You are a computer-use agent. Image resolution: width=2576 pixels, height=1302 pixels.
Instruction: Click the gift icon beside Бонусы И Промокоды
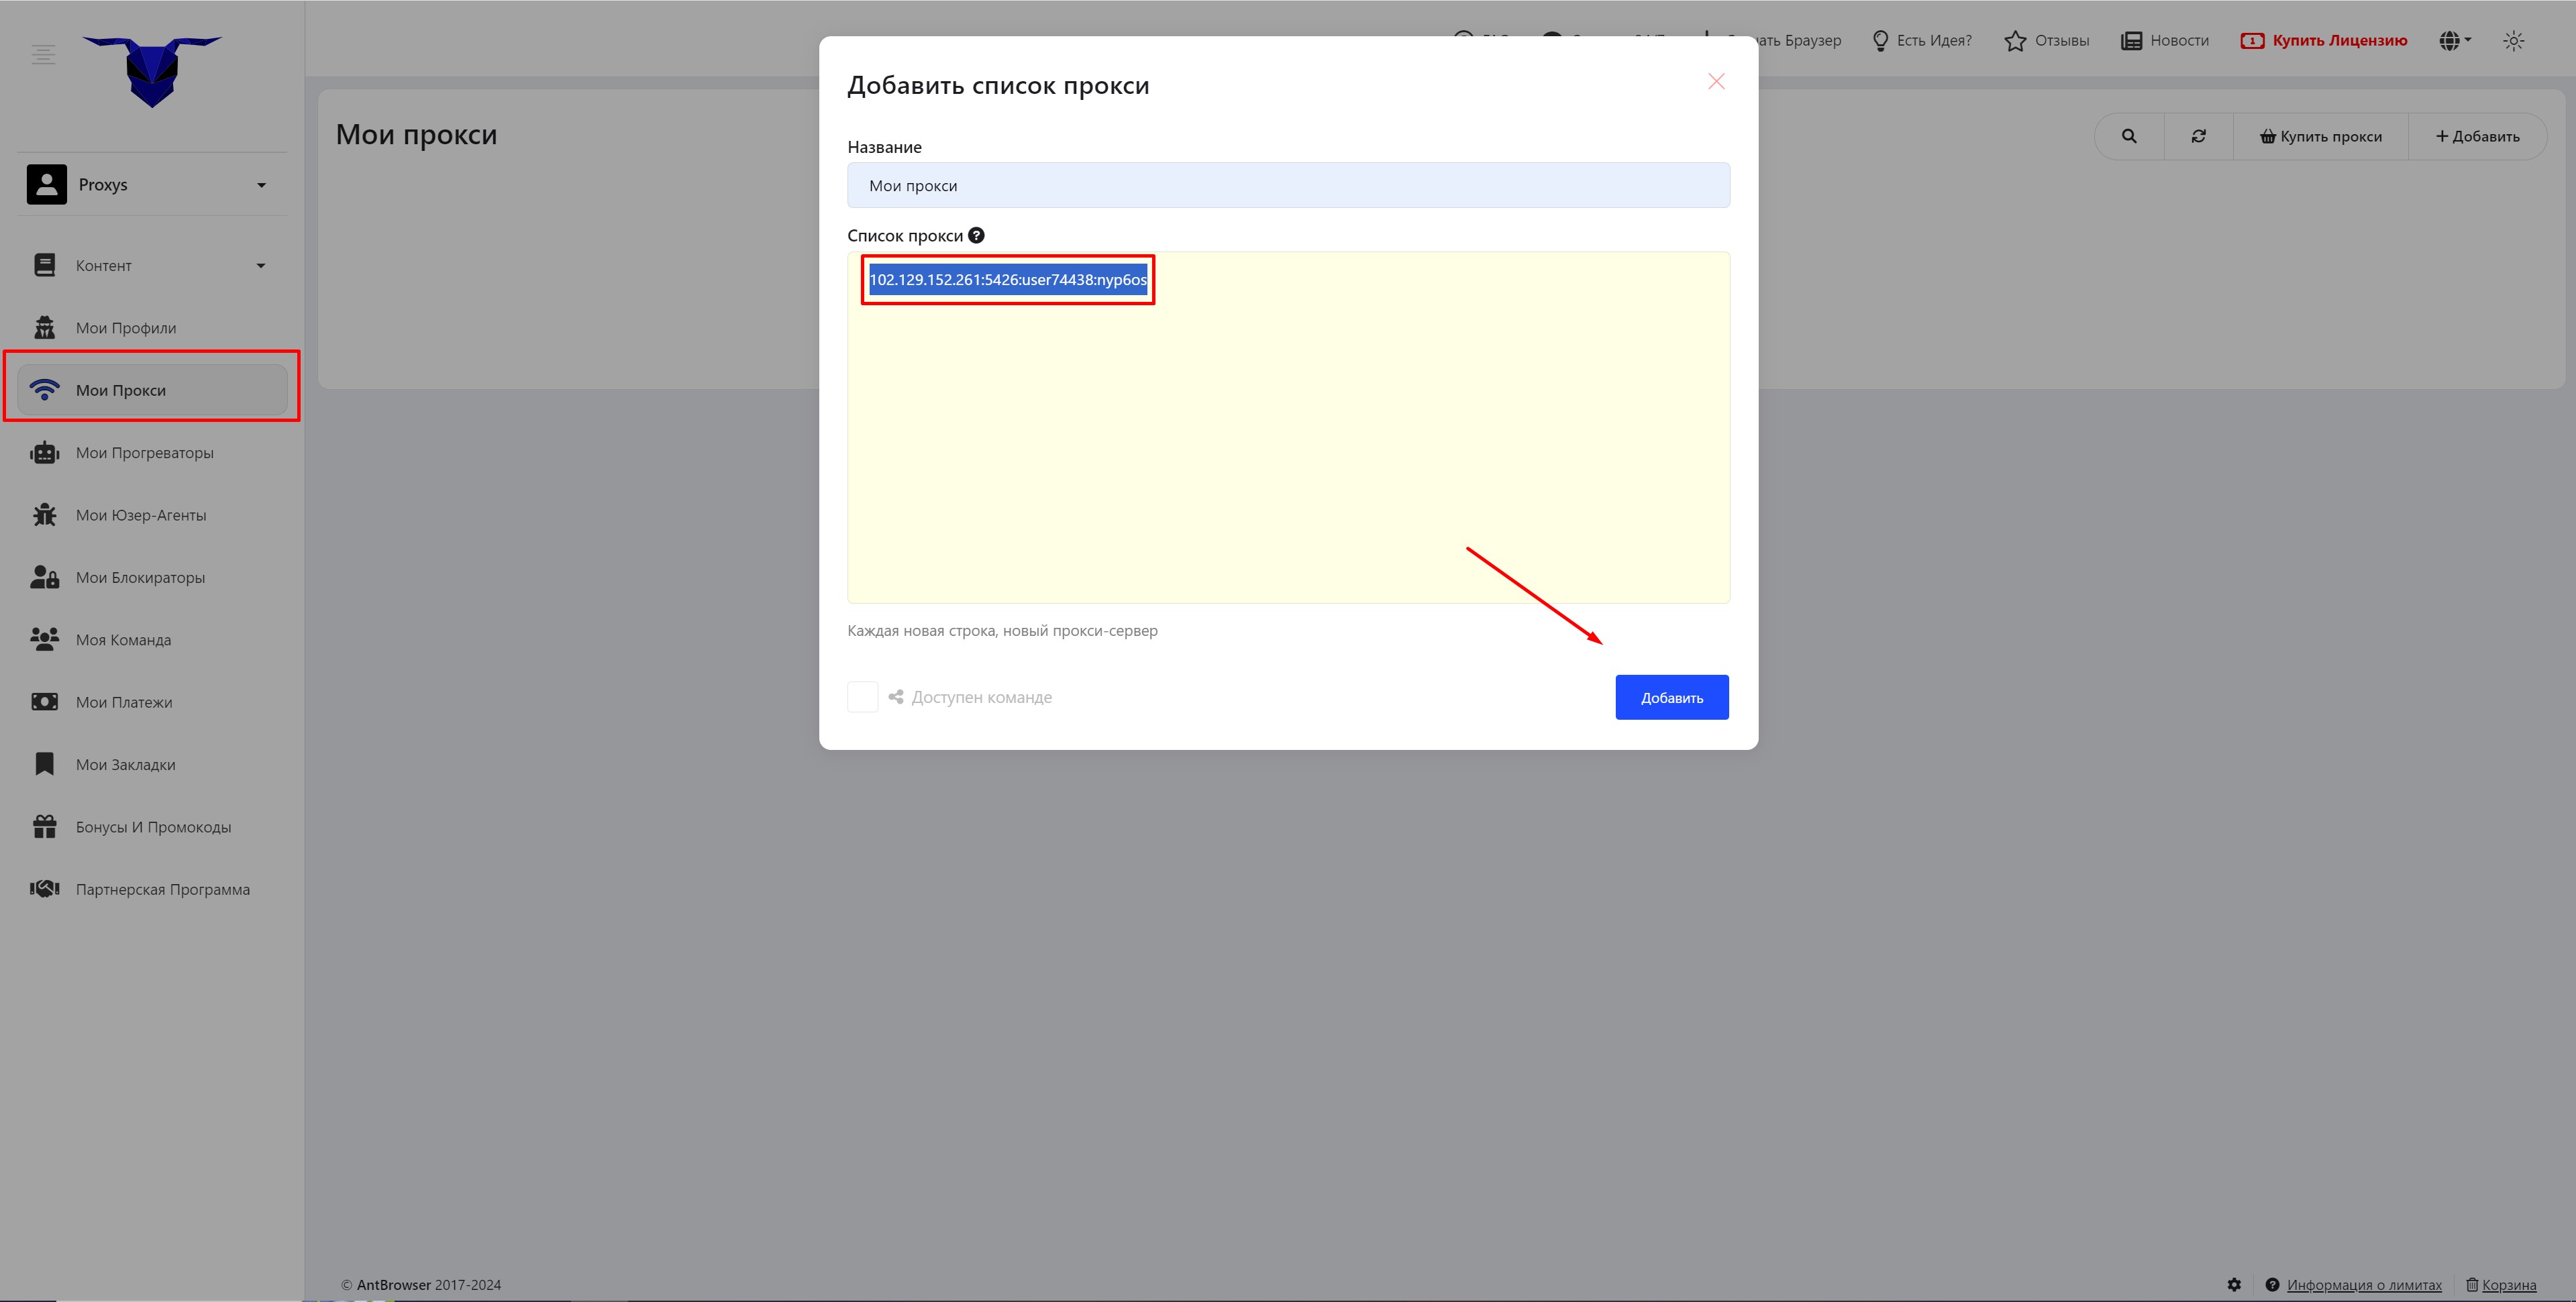click(45, 826)
